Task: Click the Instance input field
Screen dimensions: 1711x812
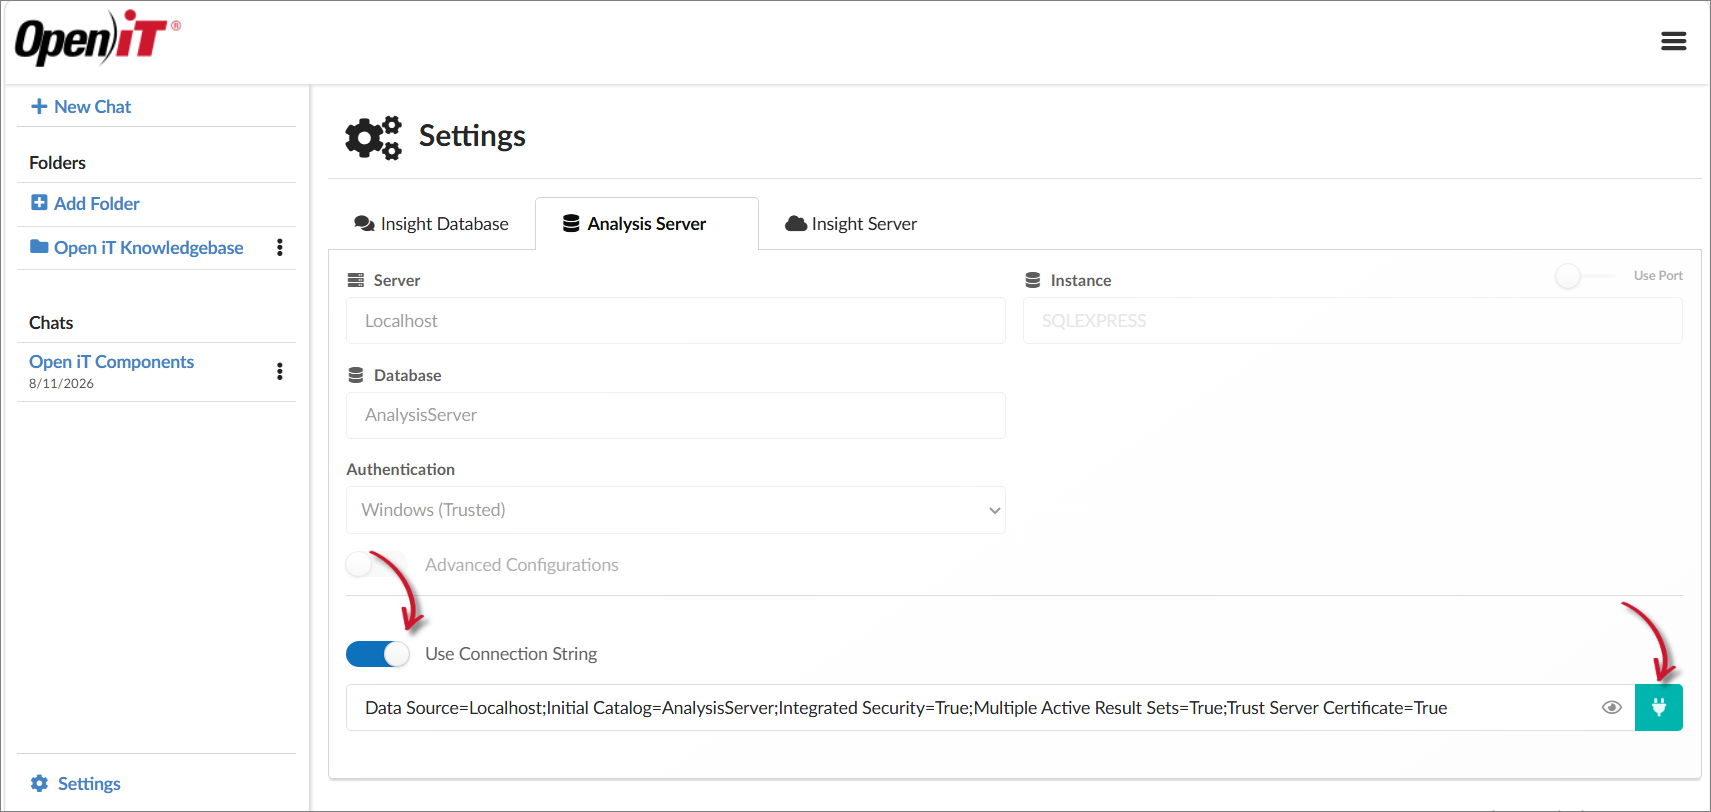Action: (x=1352, y=321)
